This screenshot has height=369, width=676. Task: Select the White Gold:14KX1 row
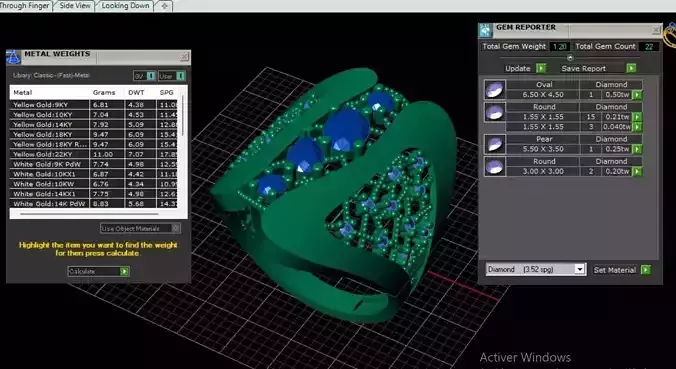(x=94, y=194)
